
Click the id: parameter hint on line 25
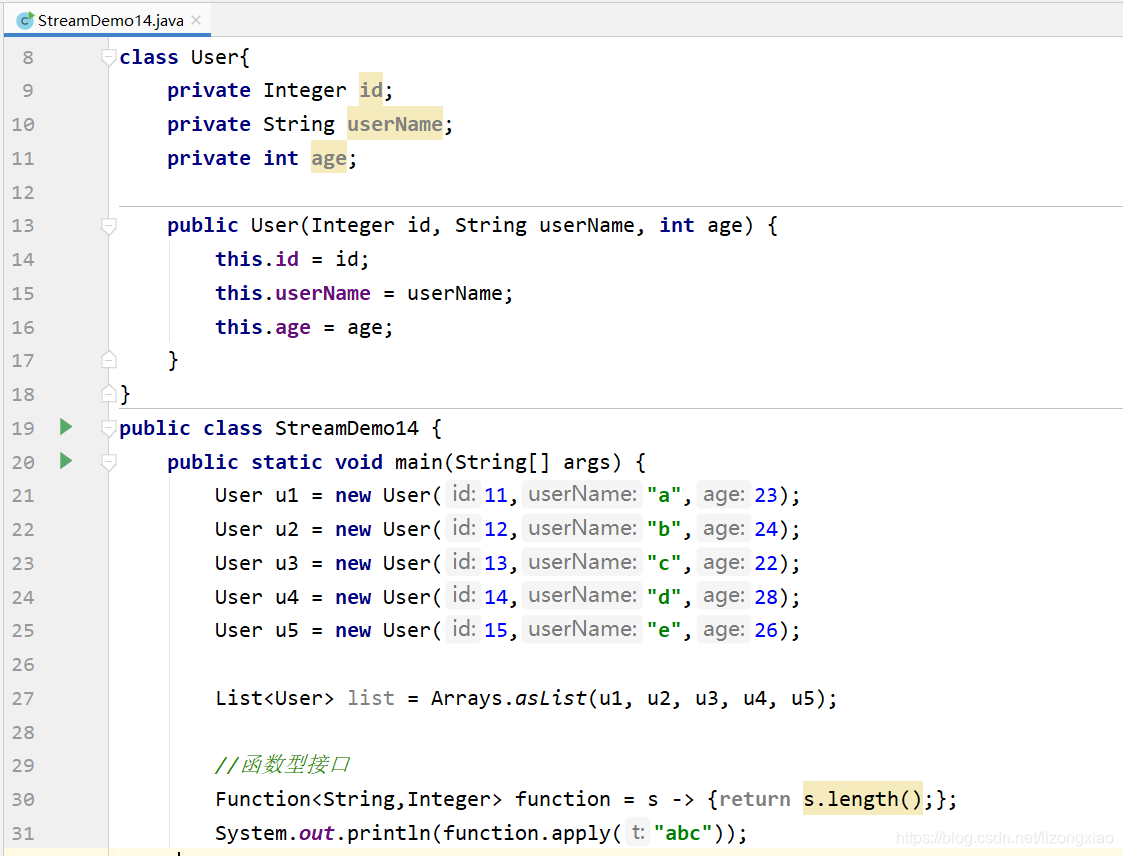click(463, 629)
